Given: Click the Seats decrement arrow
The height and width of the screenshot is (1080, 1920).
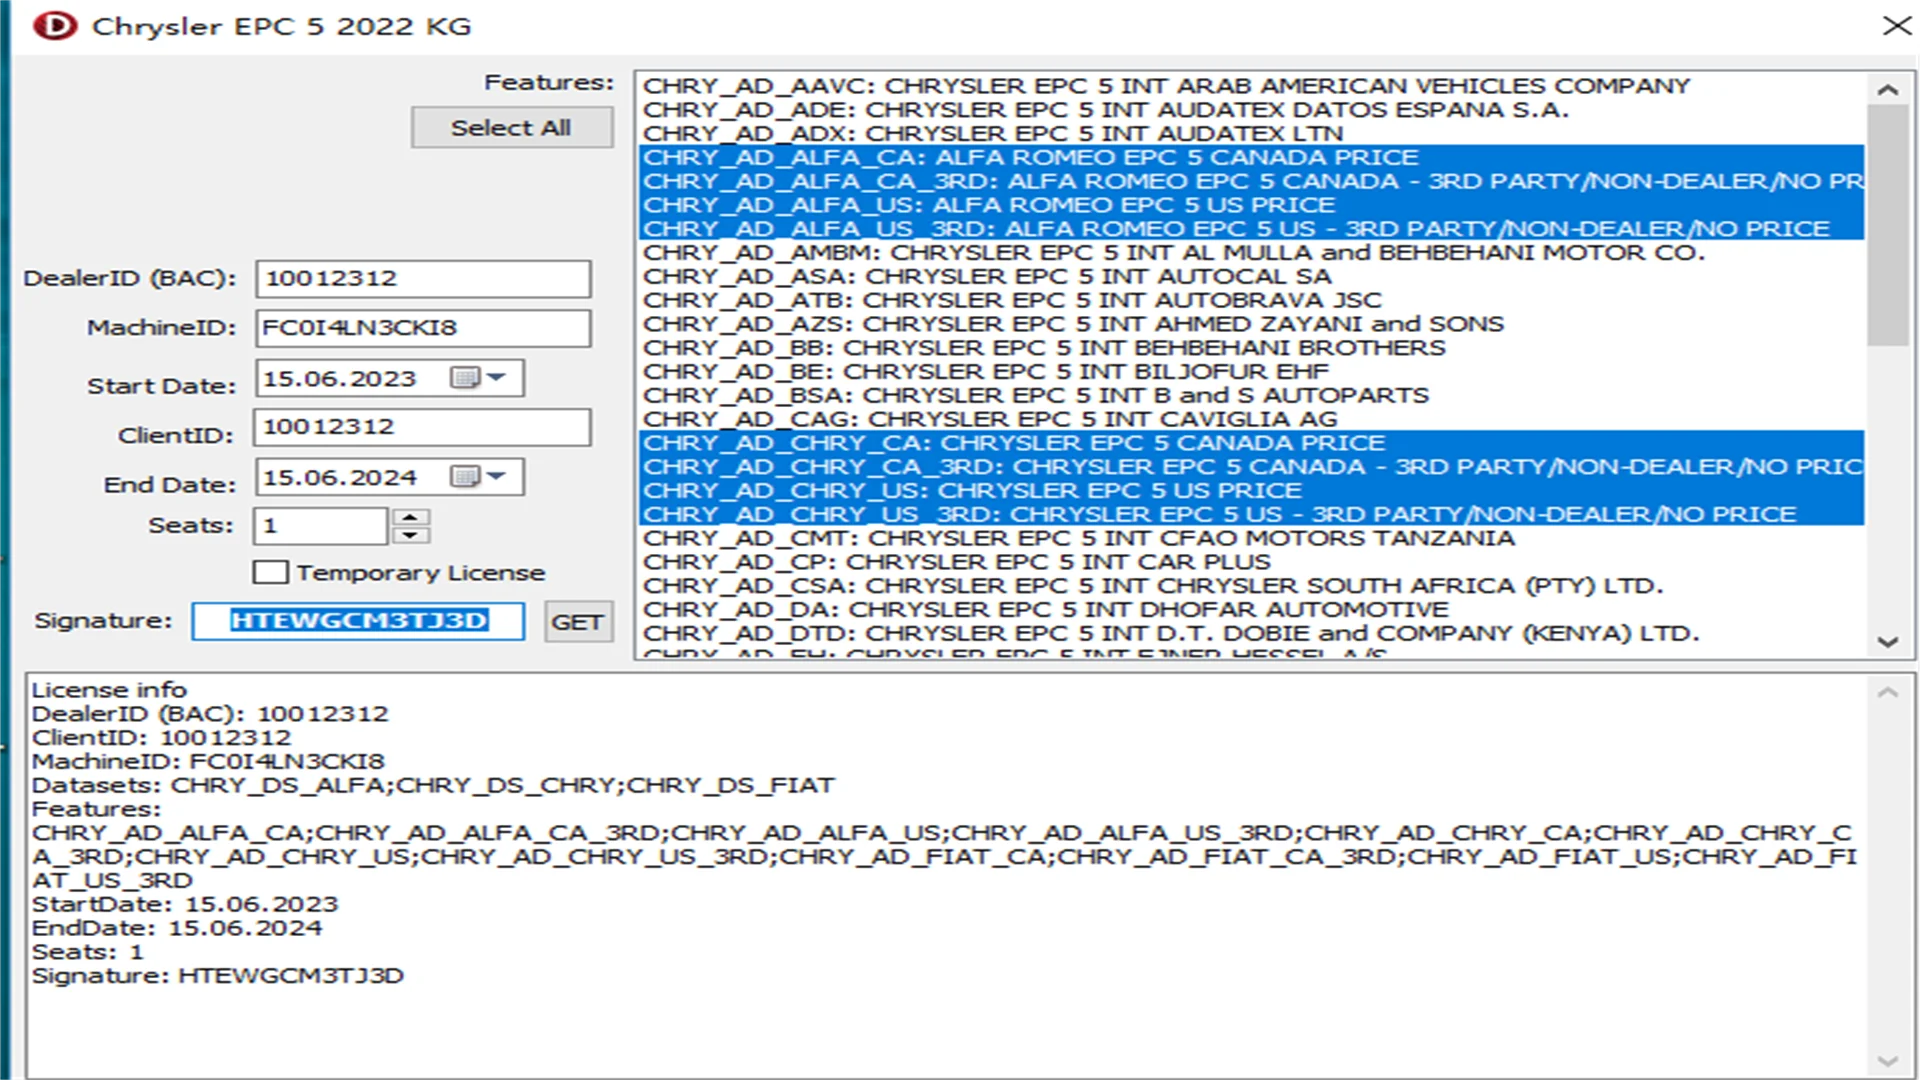Looking at the screenshot, I should (411, 535).
